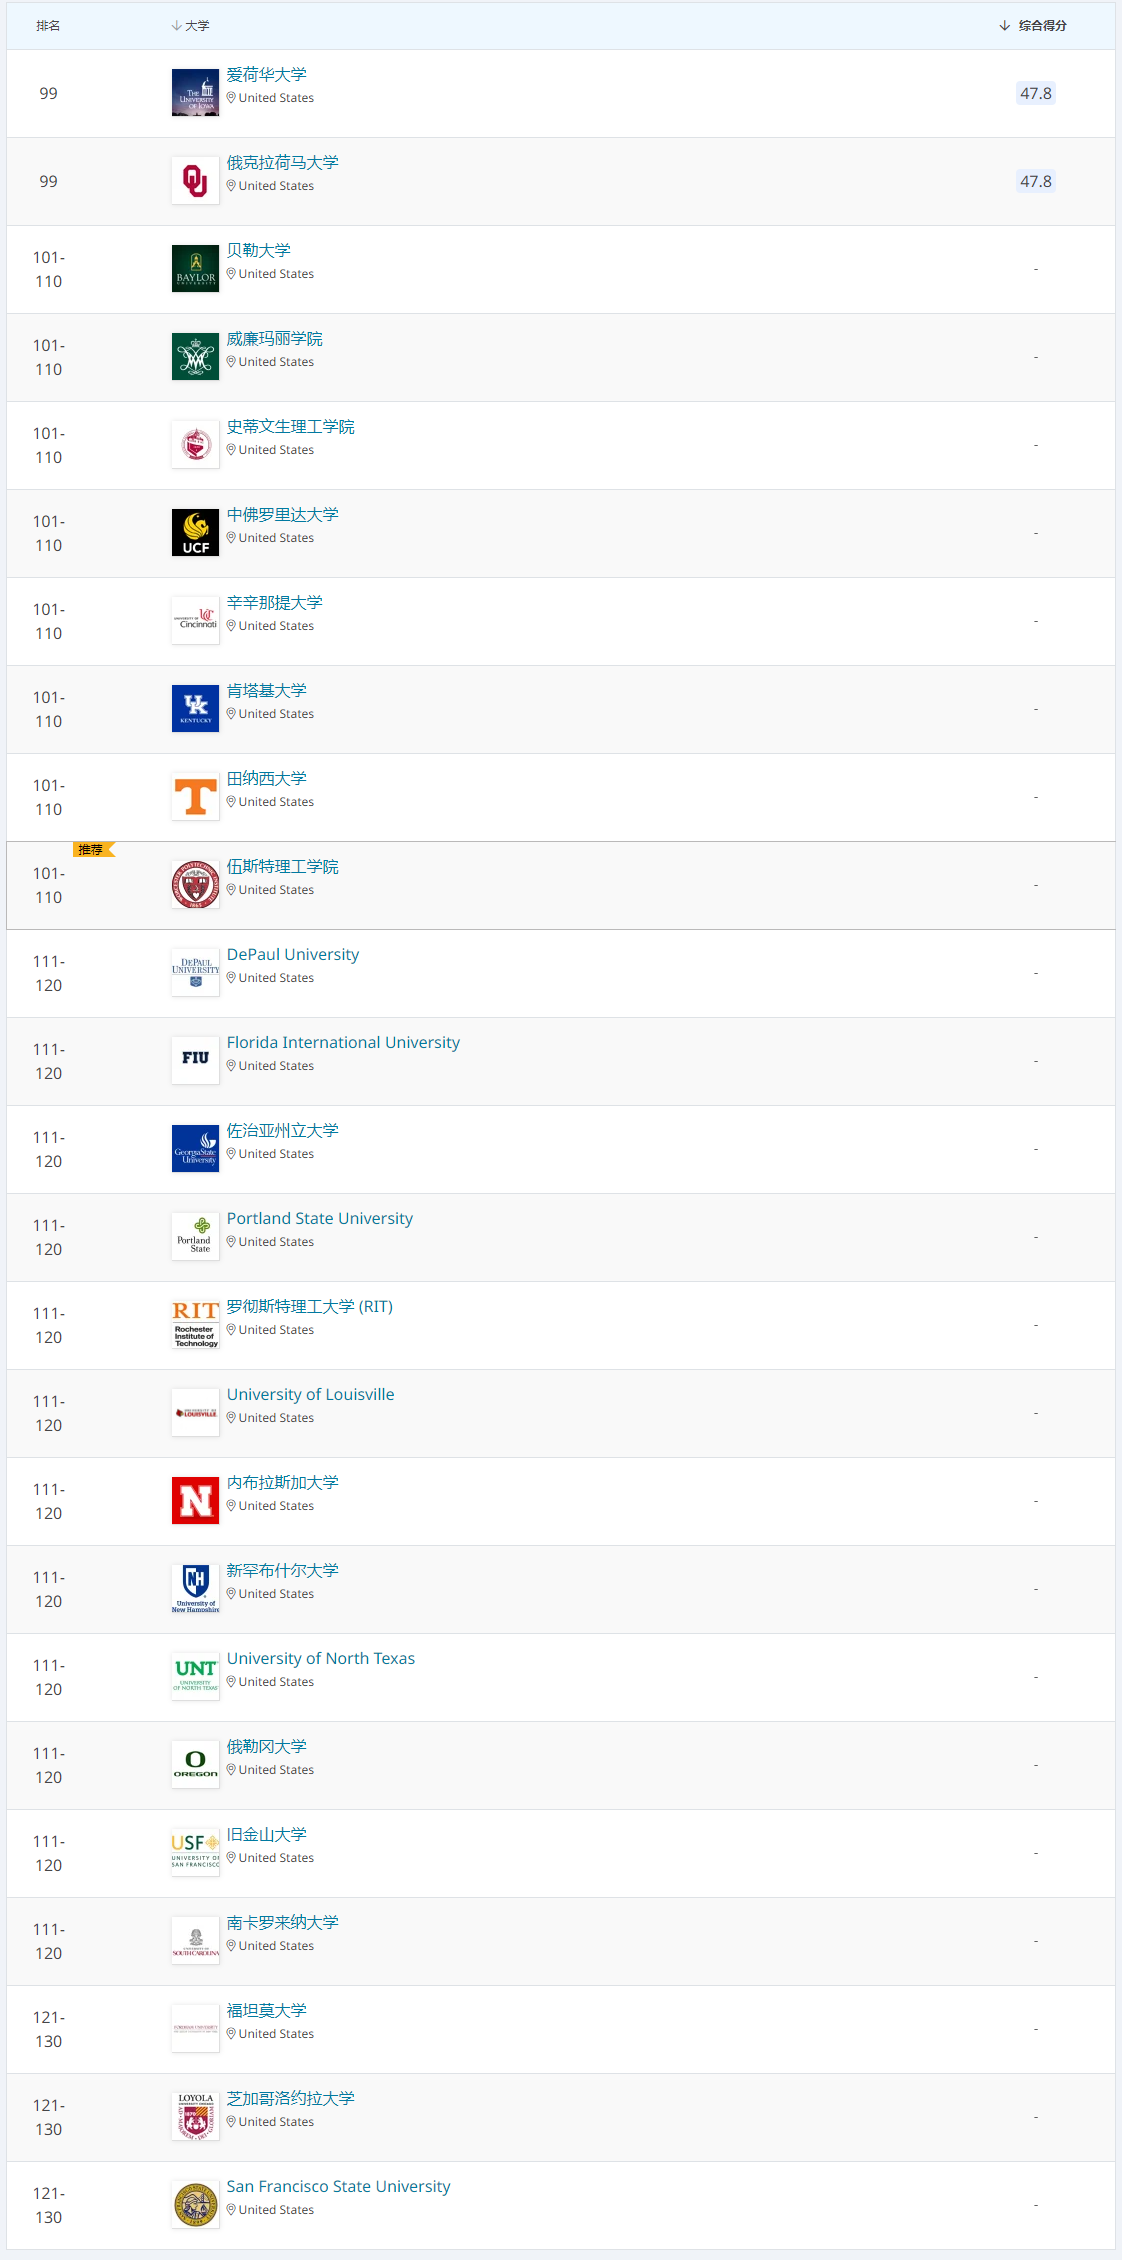Go to the 田纳西大学 page
1122x2260 pixels.
(267, 779)
